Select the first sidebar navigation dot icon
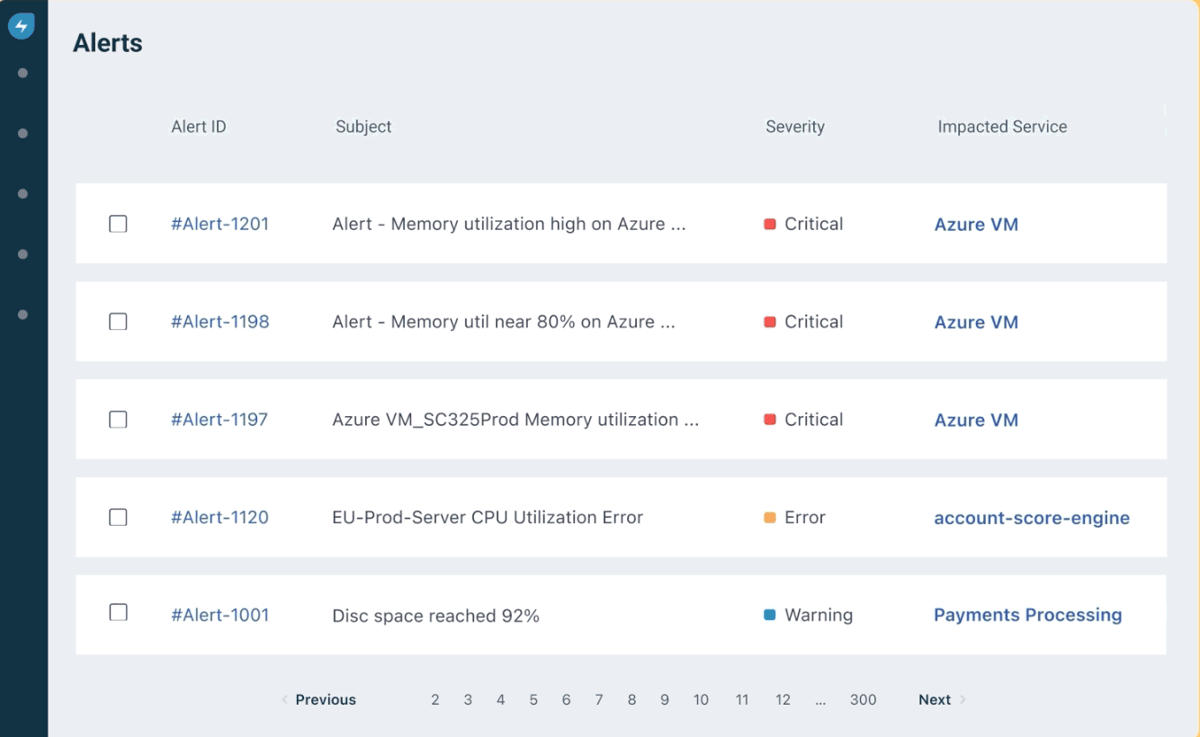Image resolution: width=1200 pixels, height=737 pixels. pyautogui.click(x=22, y=72)
